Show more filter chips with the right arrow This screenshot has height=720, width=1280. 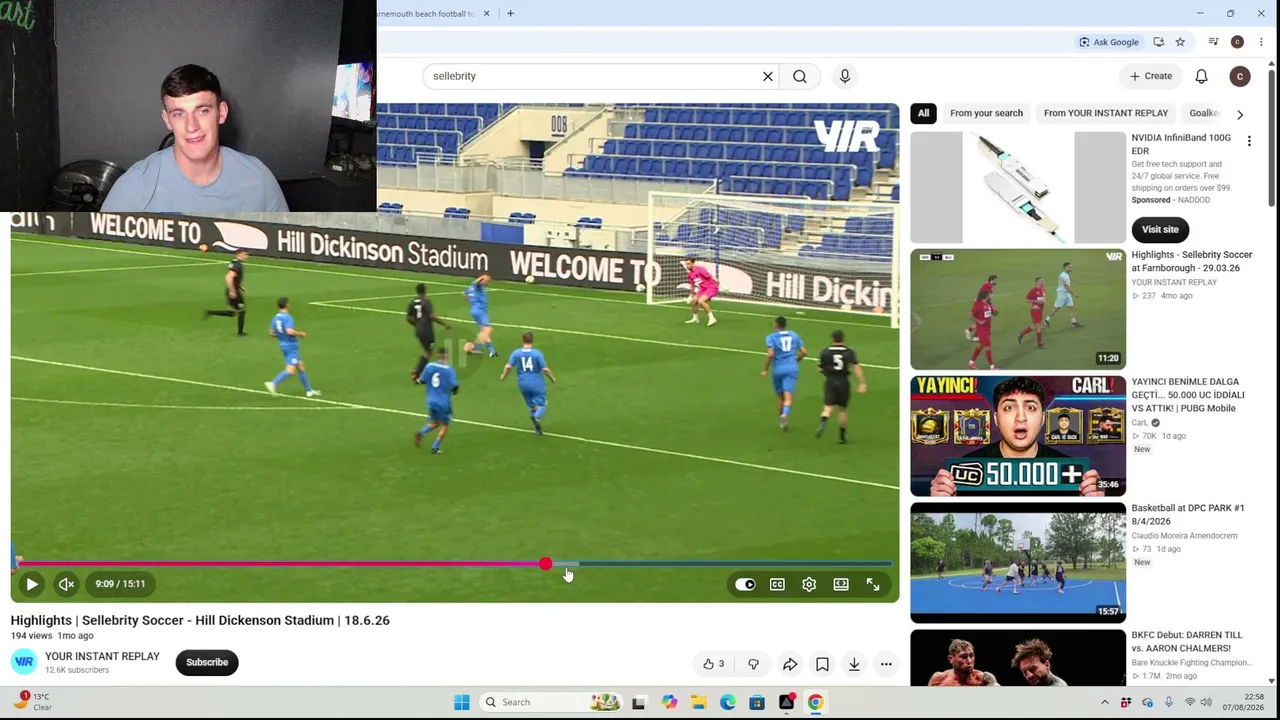(x=1240, y=114)
